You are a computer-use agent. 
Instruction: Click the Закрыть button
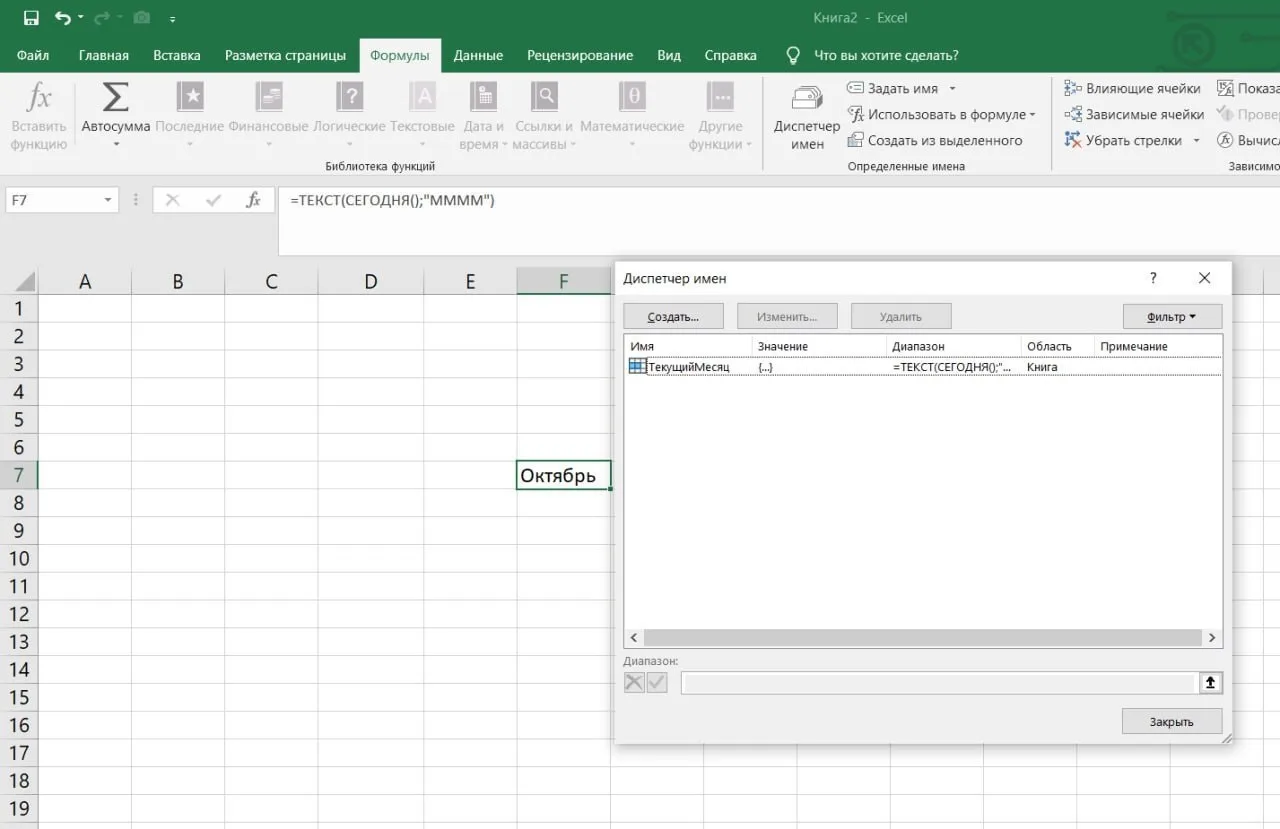point(1171,721)
